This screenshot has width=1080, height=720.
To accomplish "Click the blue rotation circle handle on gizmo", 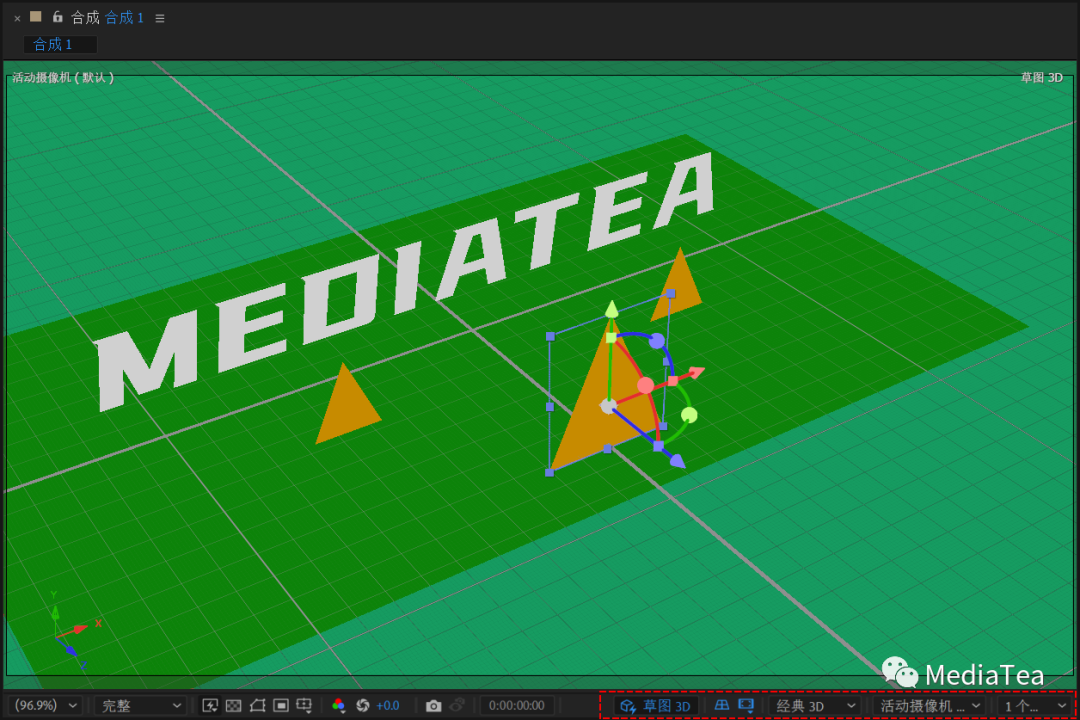I will pos(657,340).
